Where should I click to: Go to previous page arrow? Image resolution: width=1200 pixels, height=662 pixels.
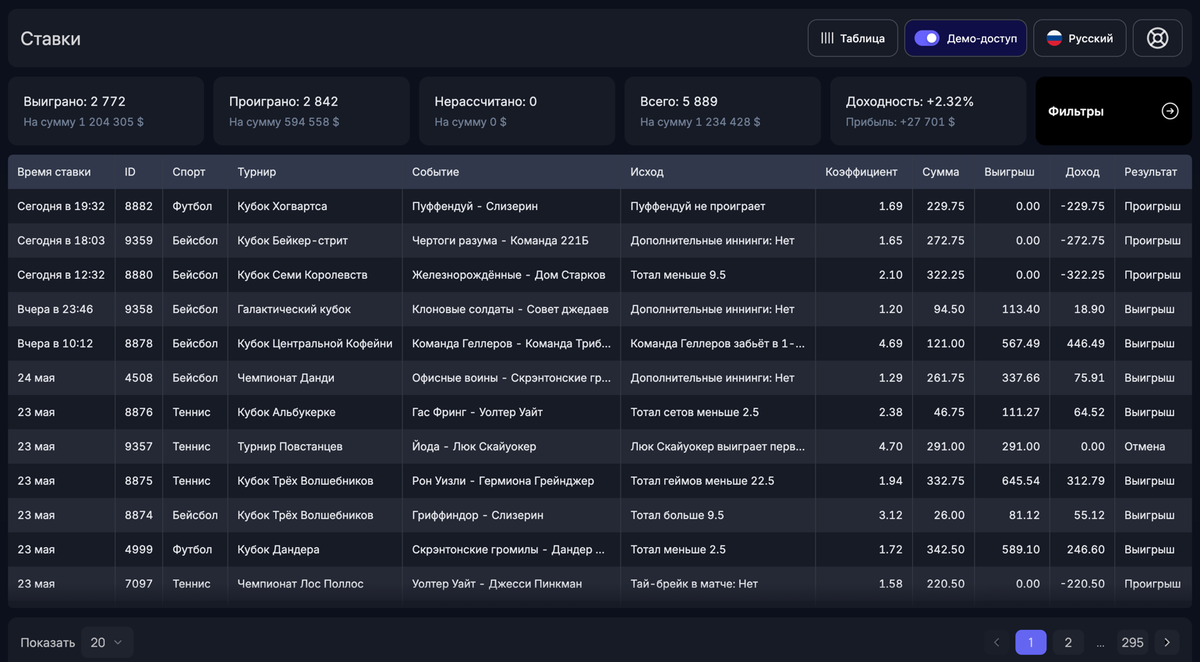pos(997,642)
